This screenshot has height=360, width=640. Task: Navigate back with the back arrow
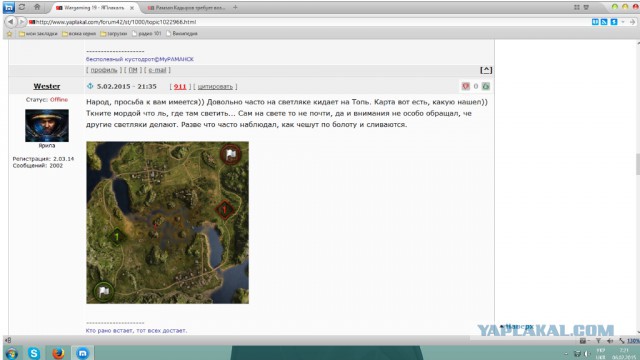click(11, 22)
